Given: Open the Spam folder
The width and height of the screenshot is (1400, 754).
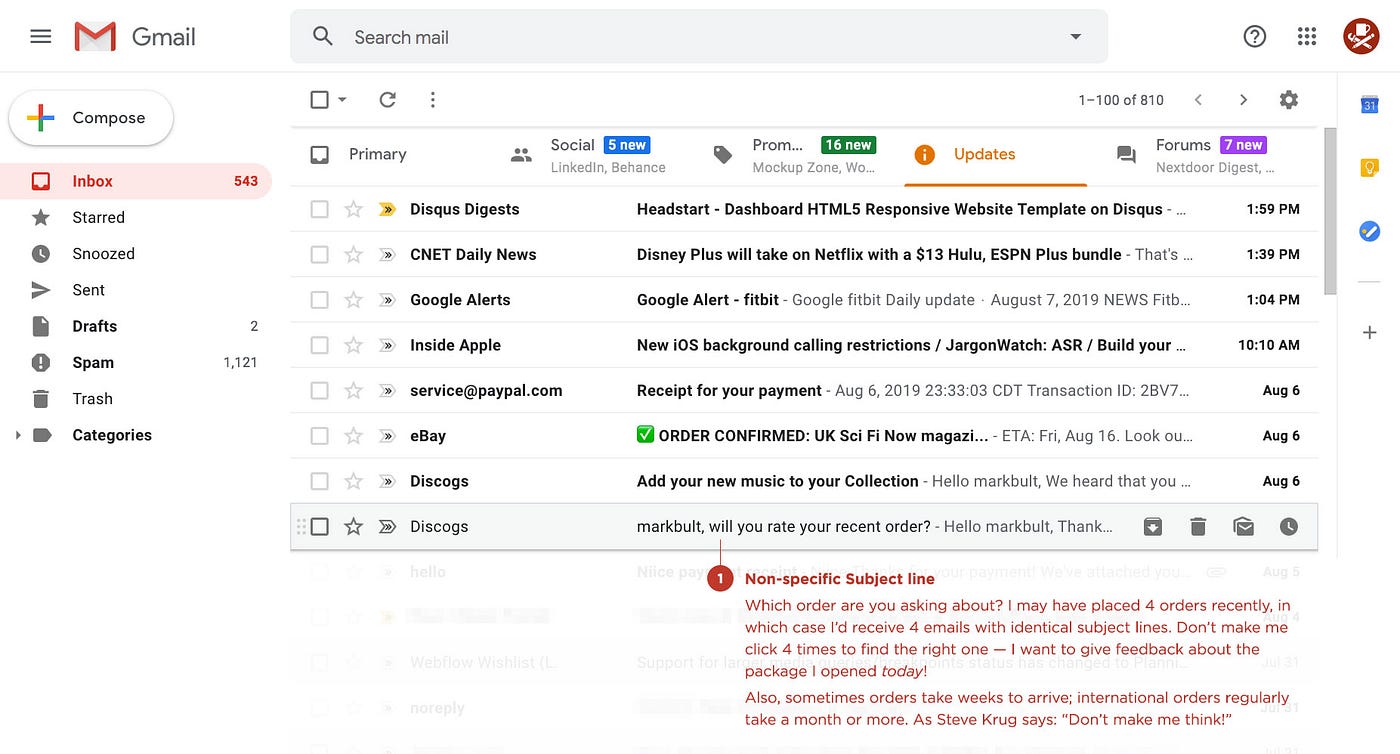Looking at the screenshot, I should pos(136,362).
